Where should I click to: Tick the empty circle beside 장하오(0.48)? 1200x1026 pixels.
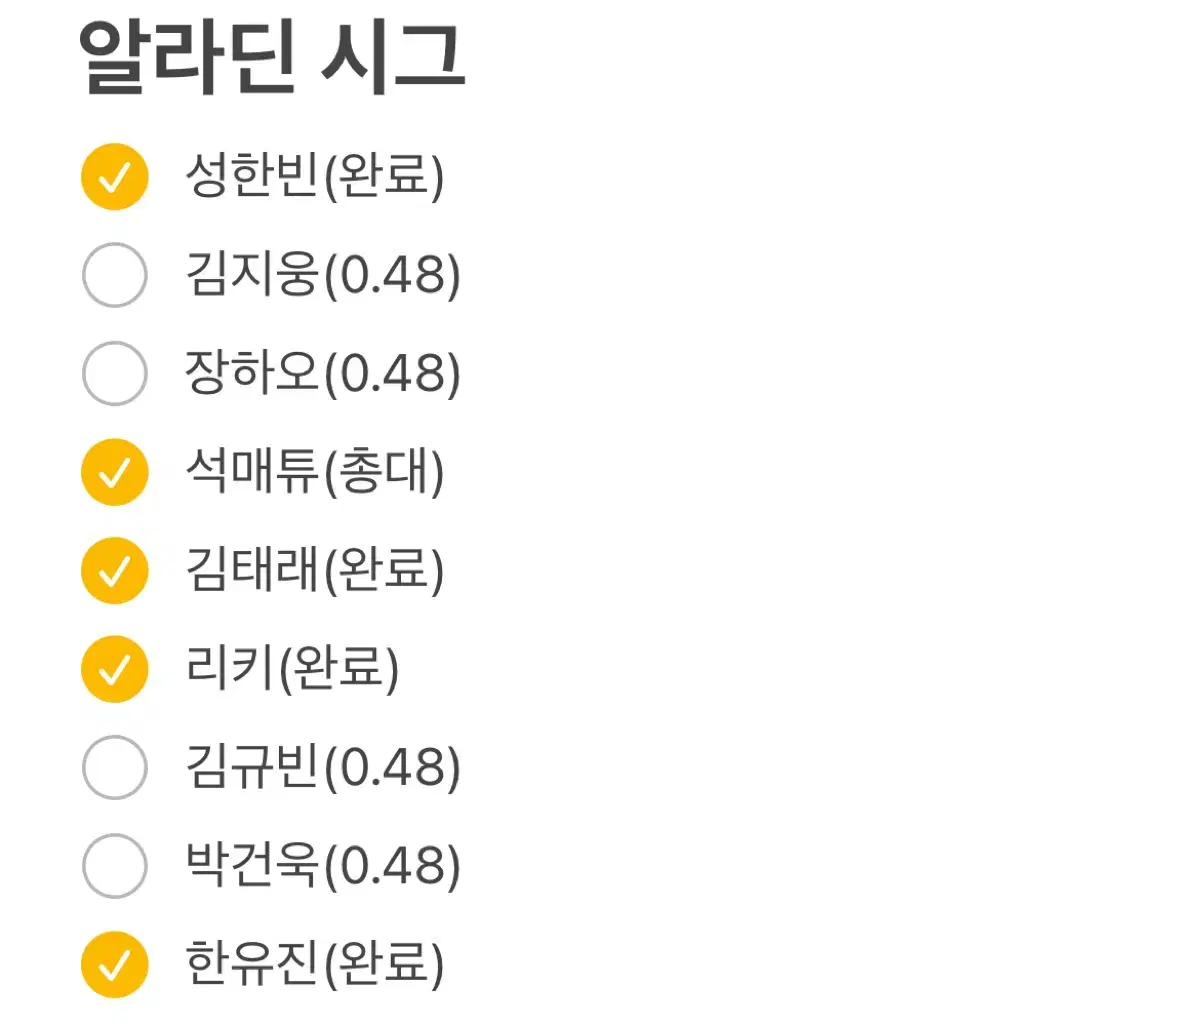pos(114,373)
